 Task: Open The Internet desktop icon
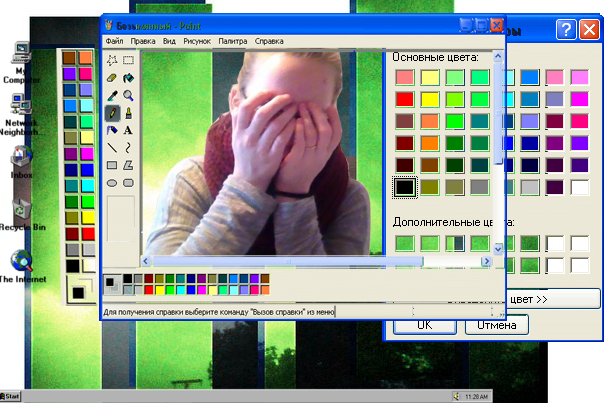(x=22, y=266)
